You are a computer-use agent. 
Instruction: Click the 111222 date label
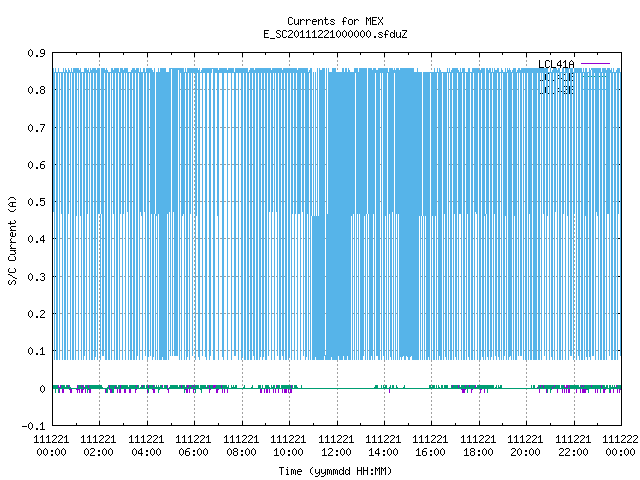(x=620, y=439)
